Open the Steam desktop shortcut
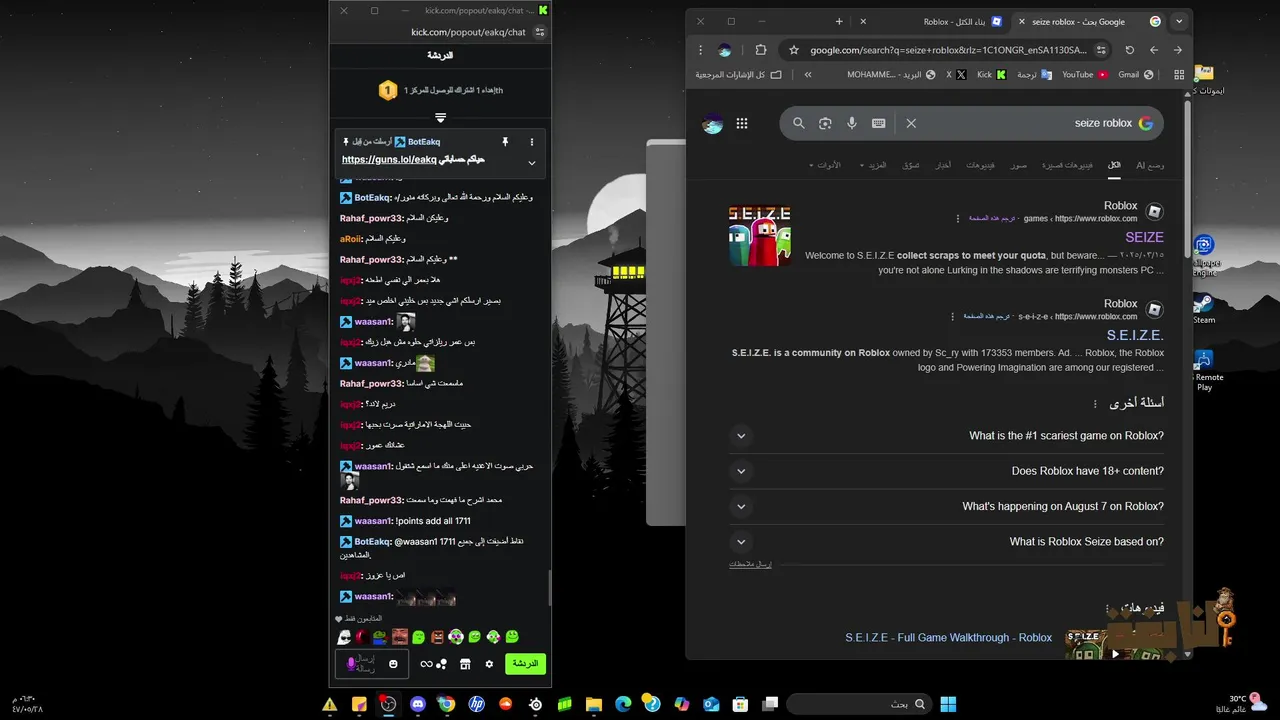The height and width of the screenshot is (720, 1280). tap(1204, 308)
